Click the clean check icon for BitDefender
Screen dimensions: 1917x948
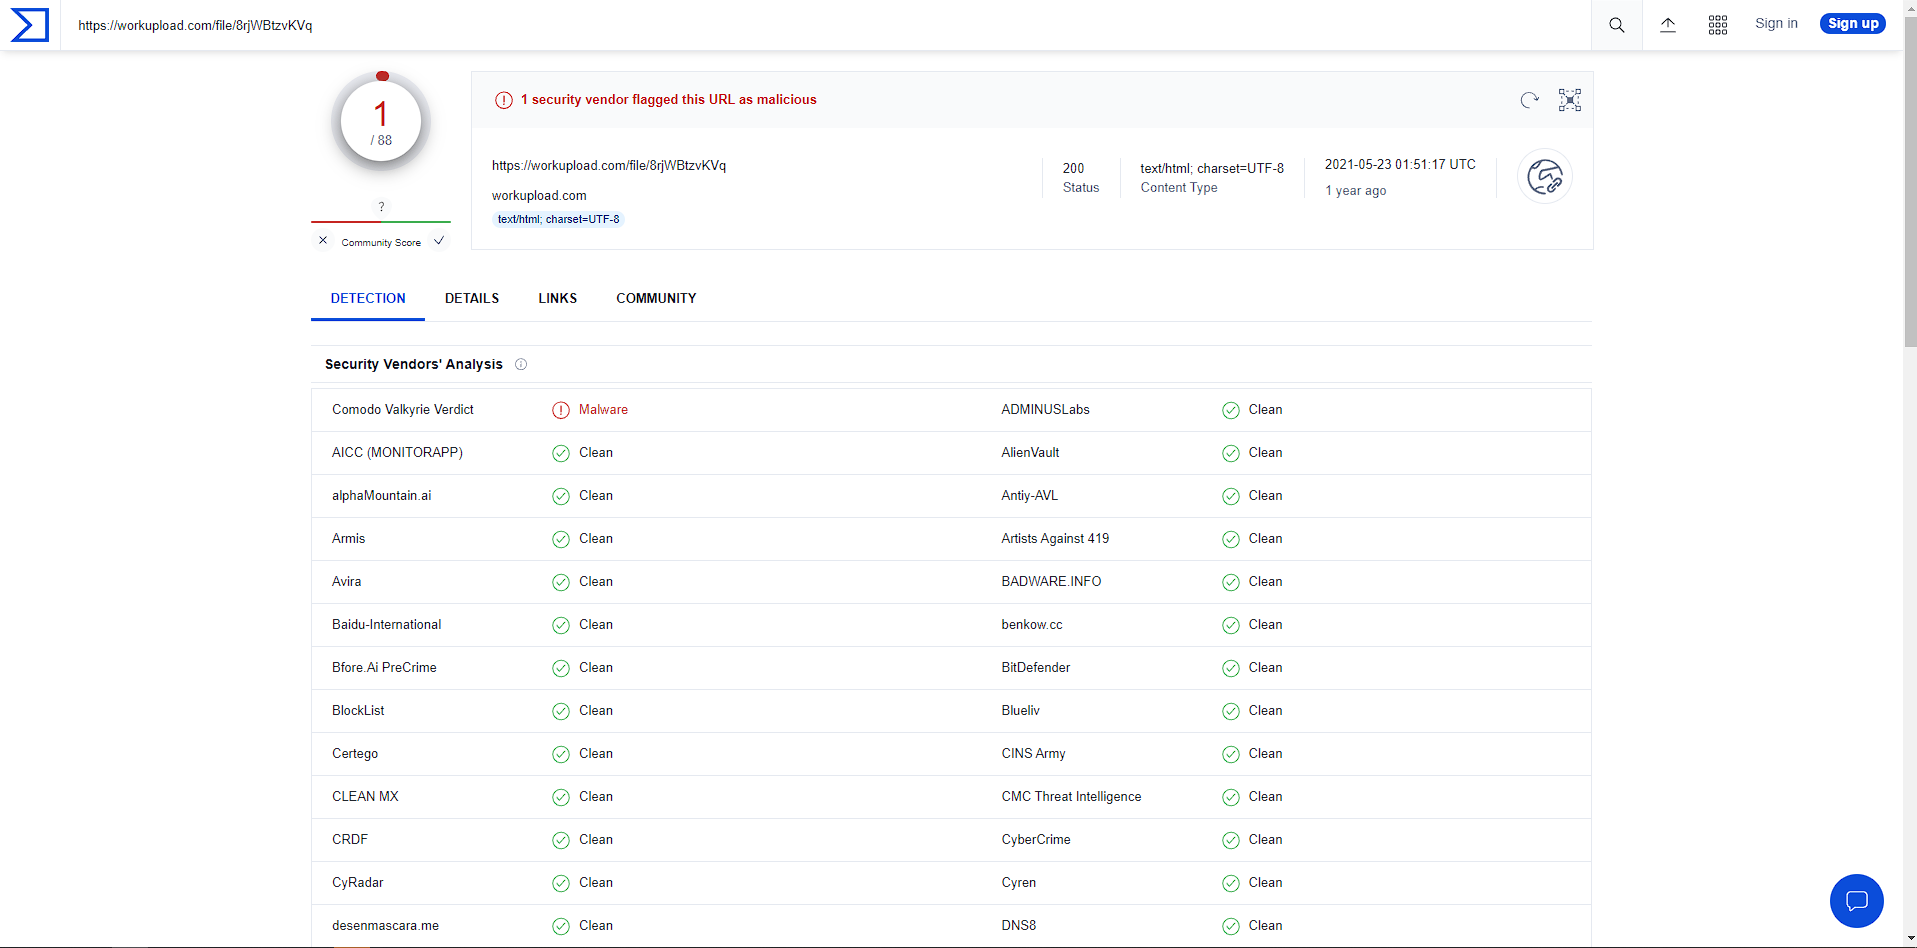click(x=1231, y=668)
